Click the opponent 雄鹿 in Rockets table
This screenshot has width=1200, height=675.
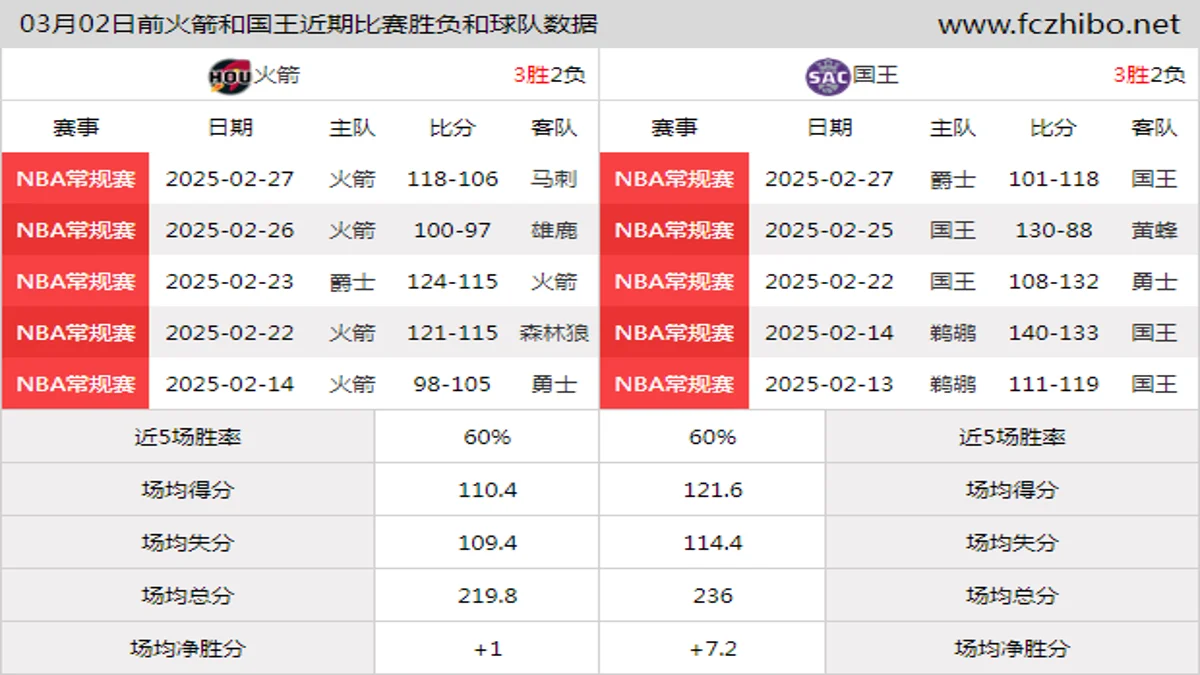pyautogui.click(x=554, y=230)
